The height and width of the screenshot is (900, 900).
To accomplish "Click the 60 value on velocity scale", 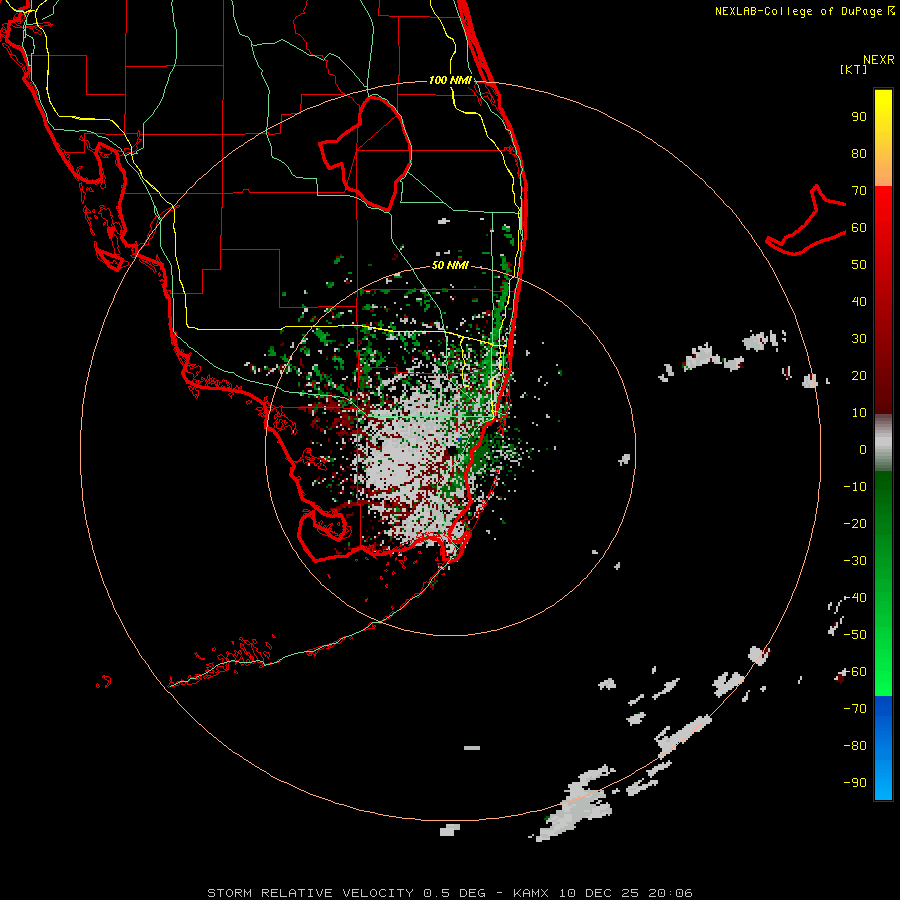I will [x=859, y=228].
